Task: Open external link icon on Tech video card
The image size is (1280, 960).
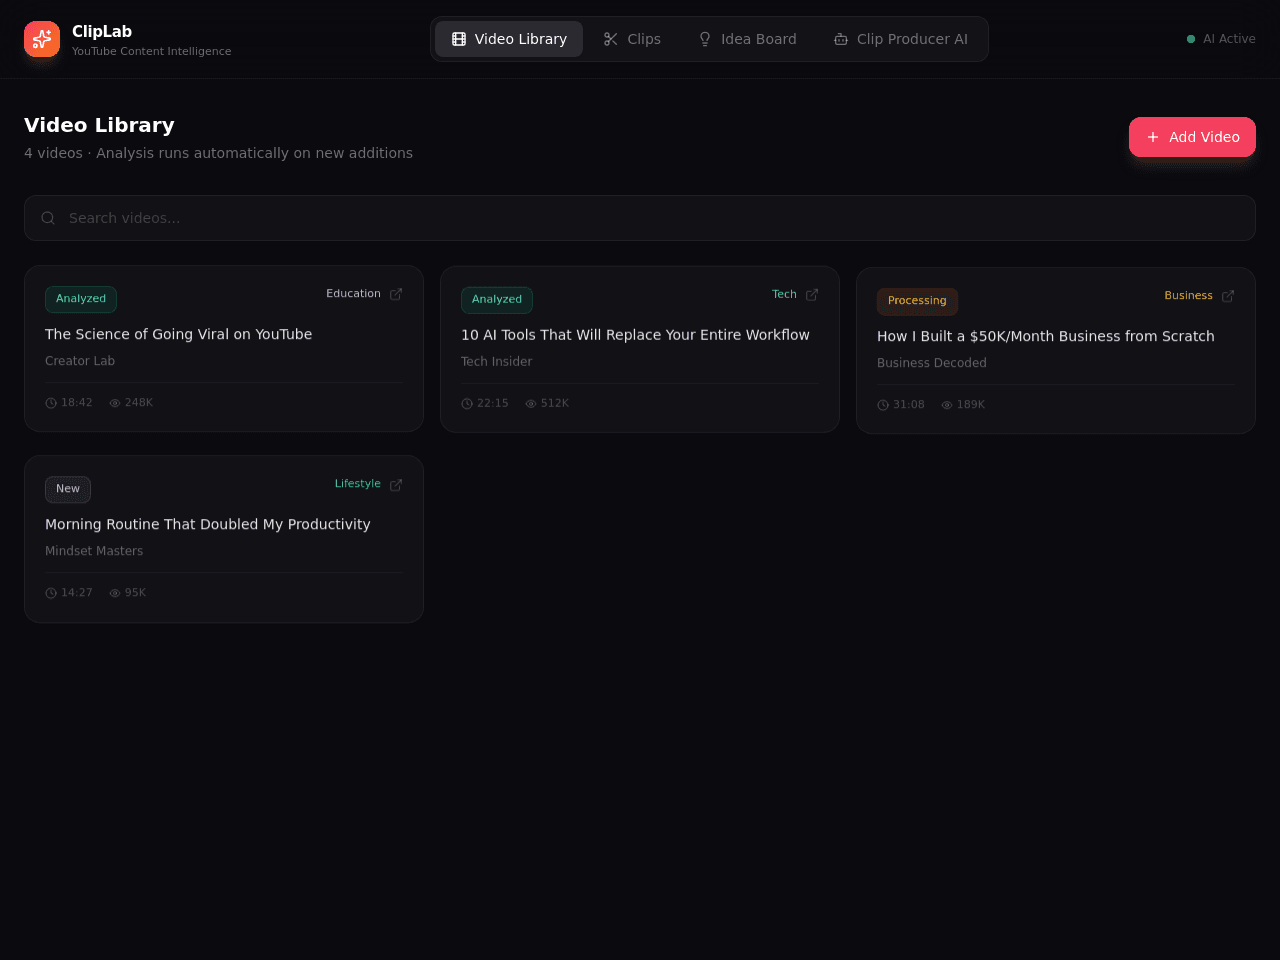Action: click(812, 295)
